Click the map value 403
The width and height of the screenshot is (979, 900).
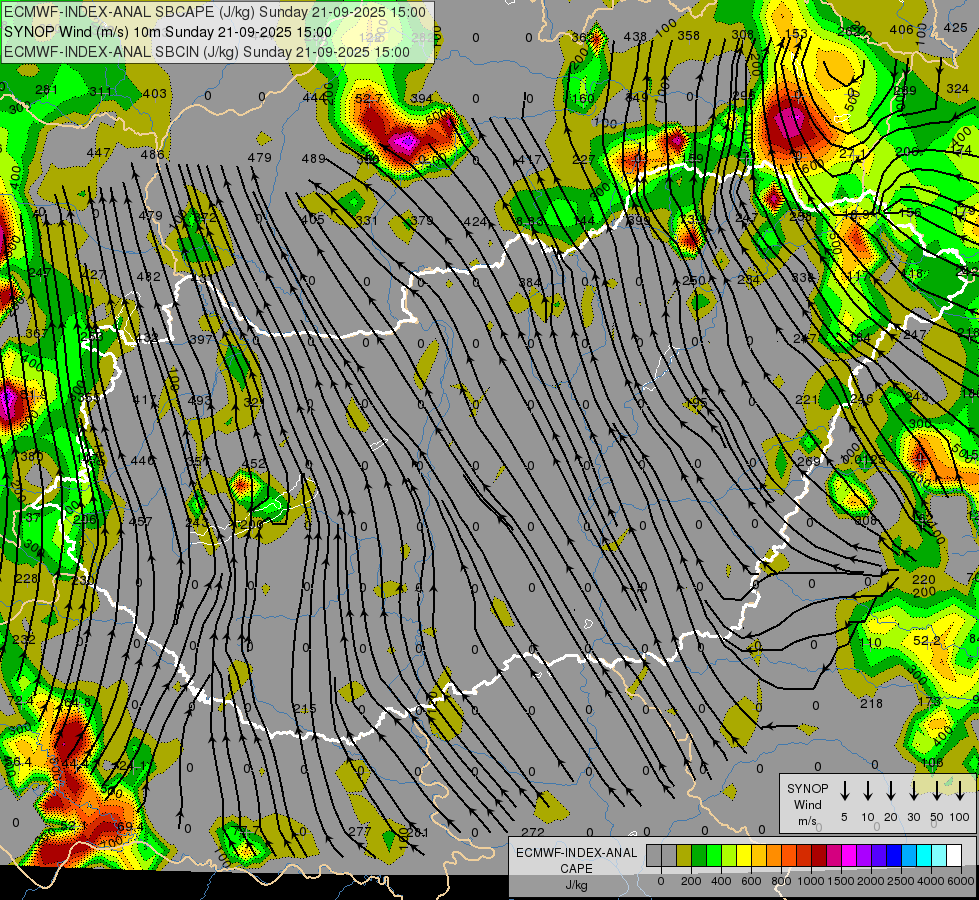[155, 93]
